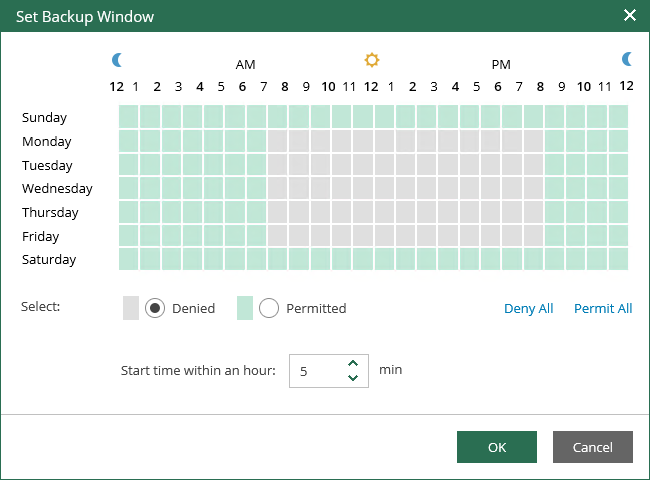Select the Permitted radio button
Viewport: 650px width, 480px height.
click(269, 308)
